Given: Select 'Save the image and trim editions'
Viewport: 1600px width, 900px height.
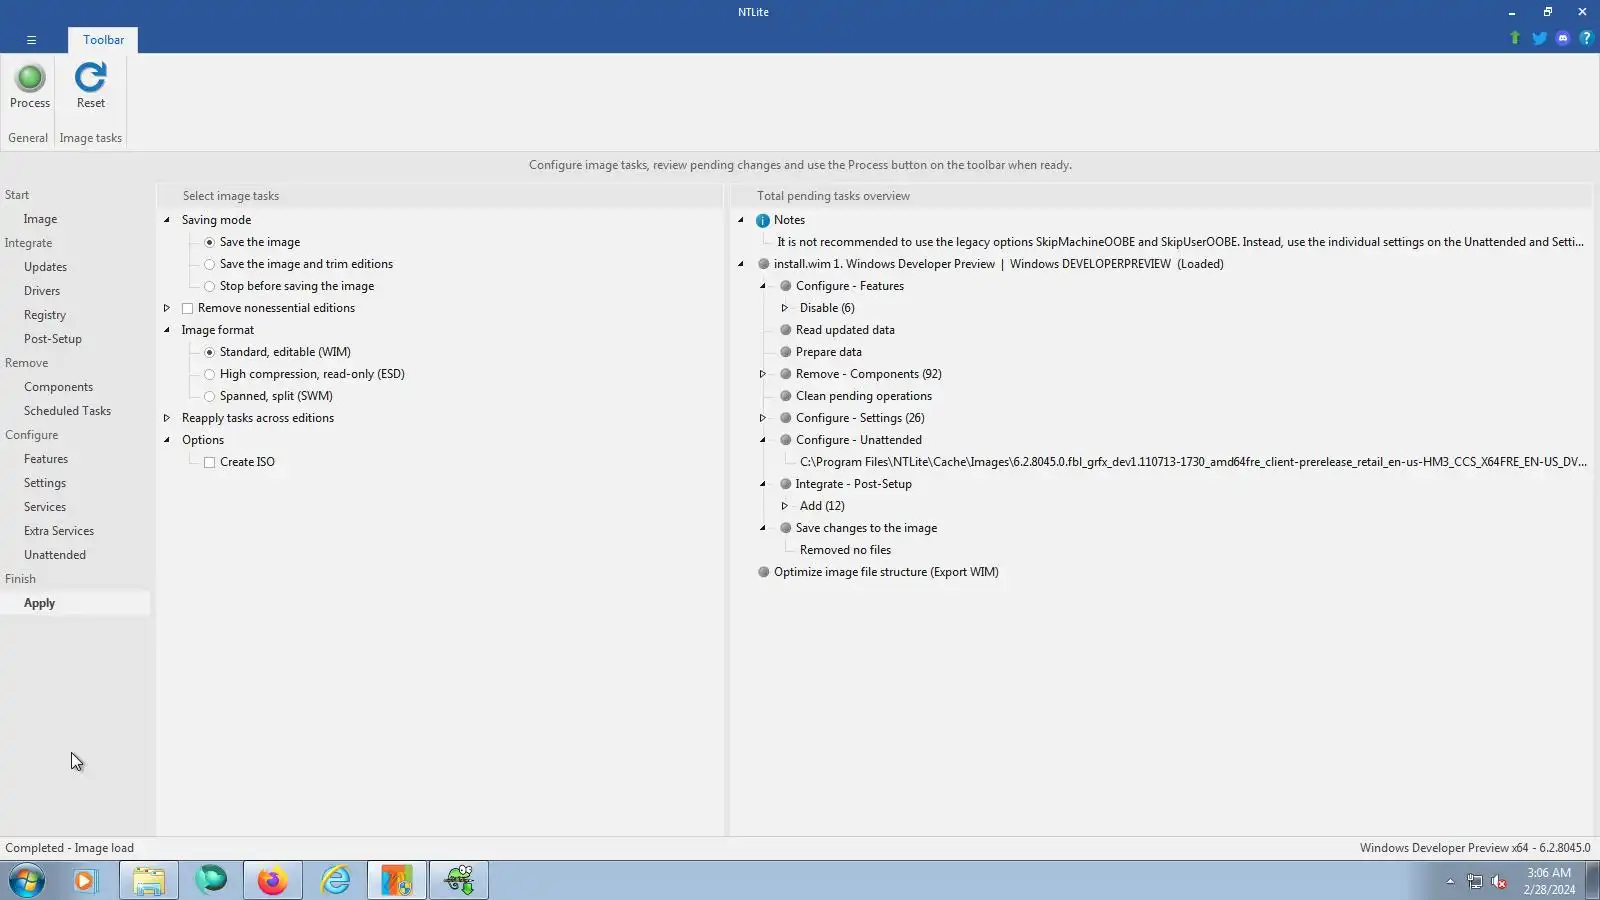Looking at the screenshot, I should click(x=209, y=264).
